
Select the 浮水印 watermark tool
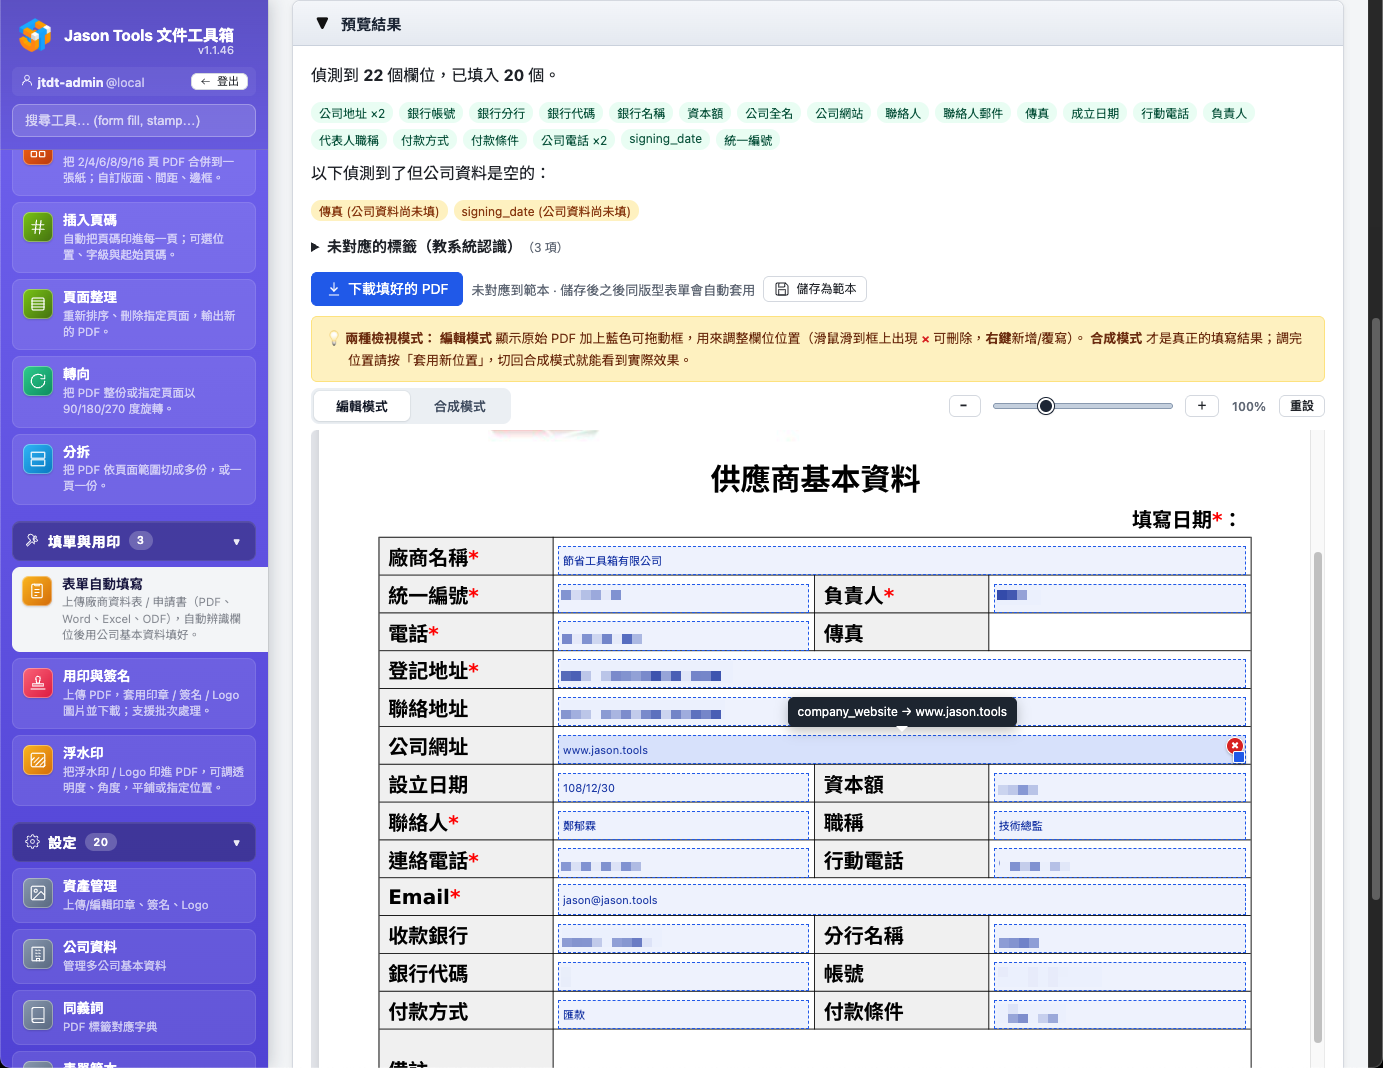click(x=133, y=770)
